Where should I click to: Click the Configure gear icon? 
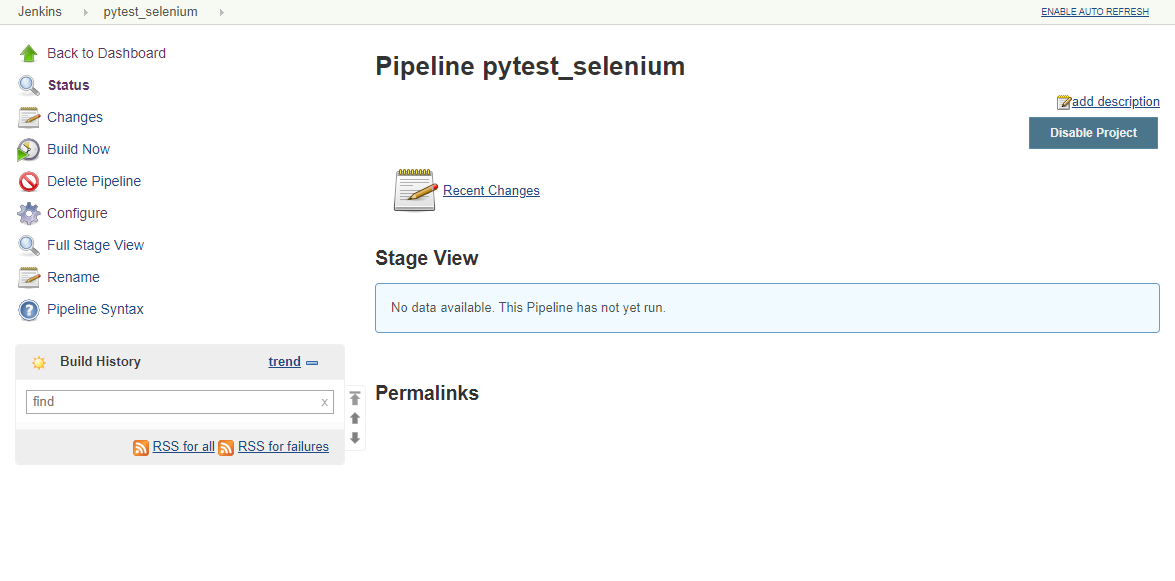click(x=28, y=213)
